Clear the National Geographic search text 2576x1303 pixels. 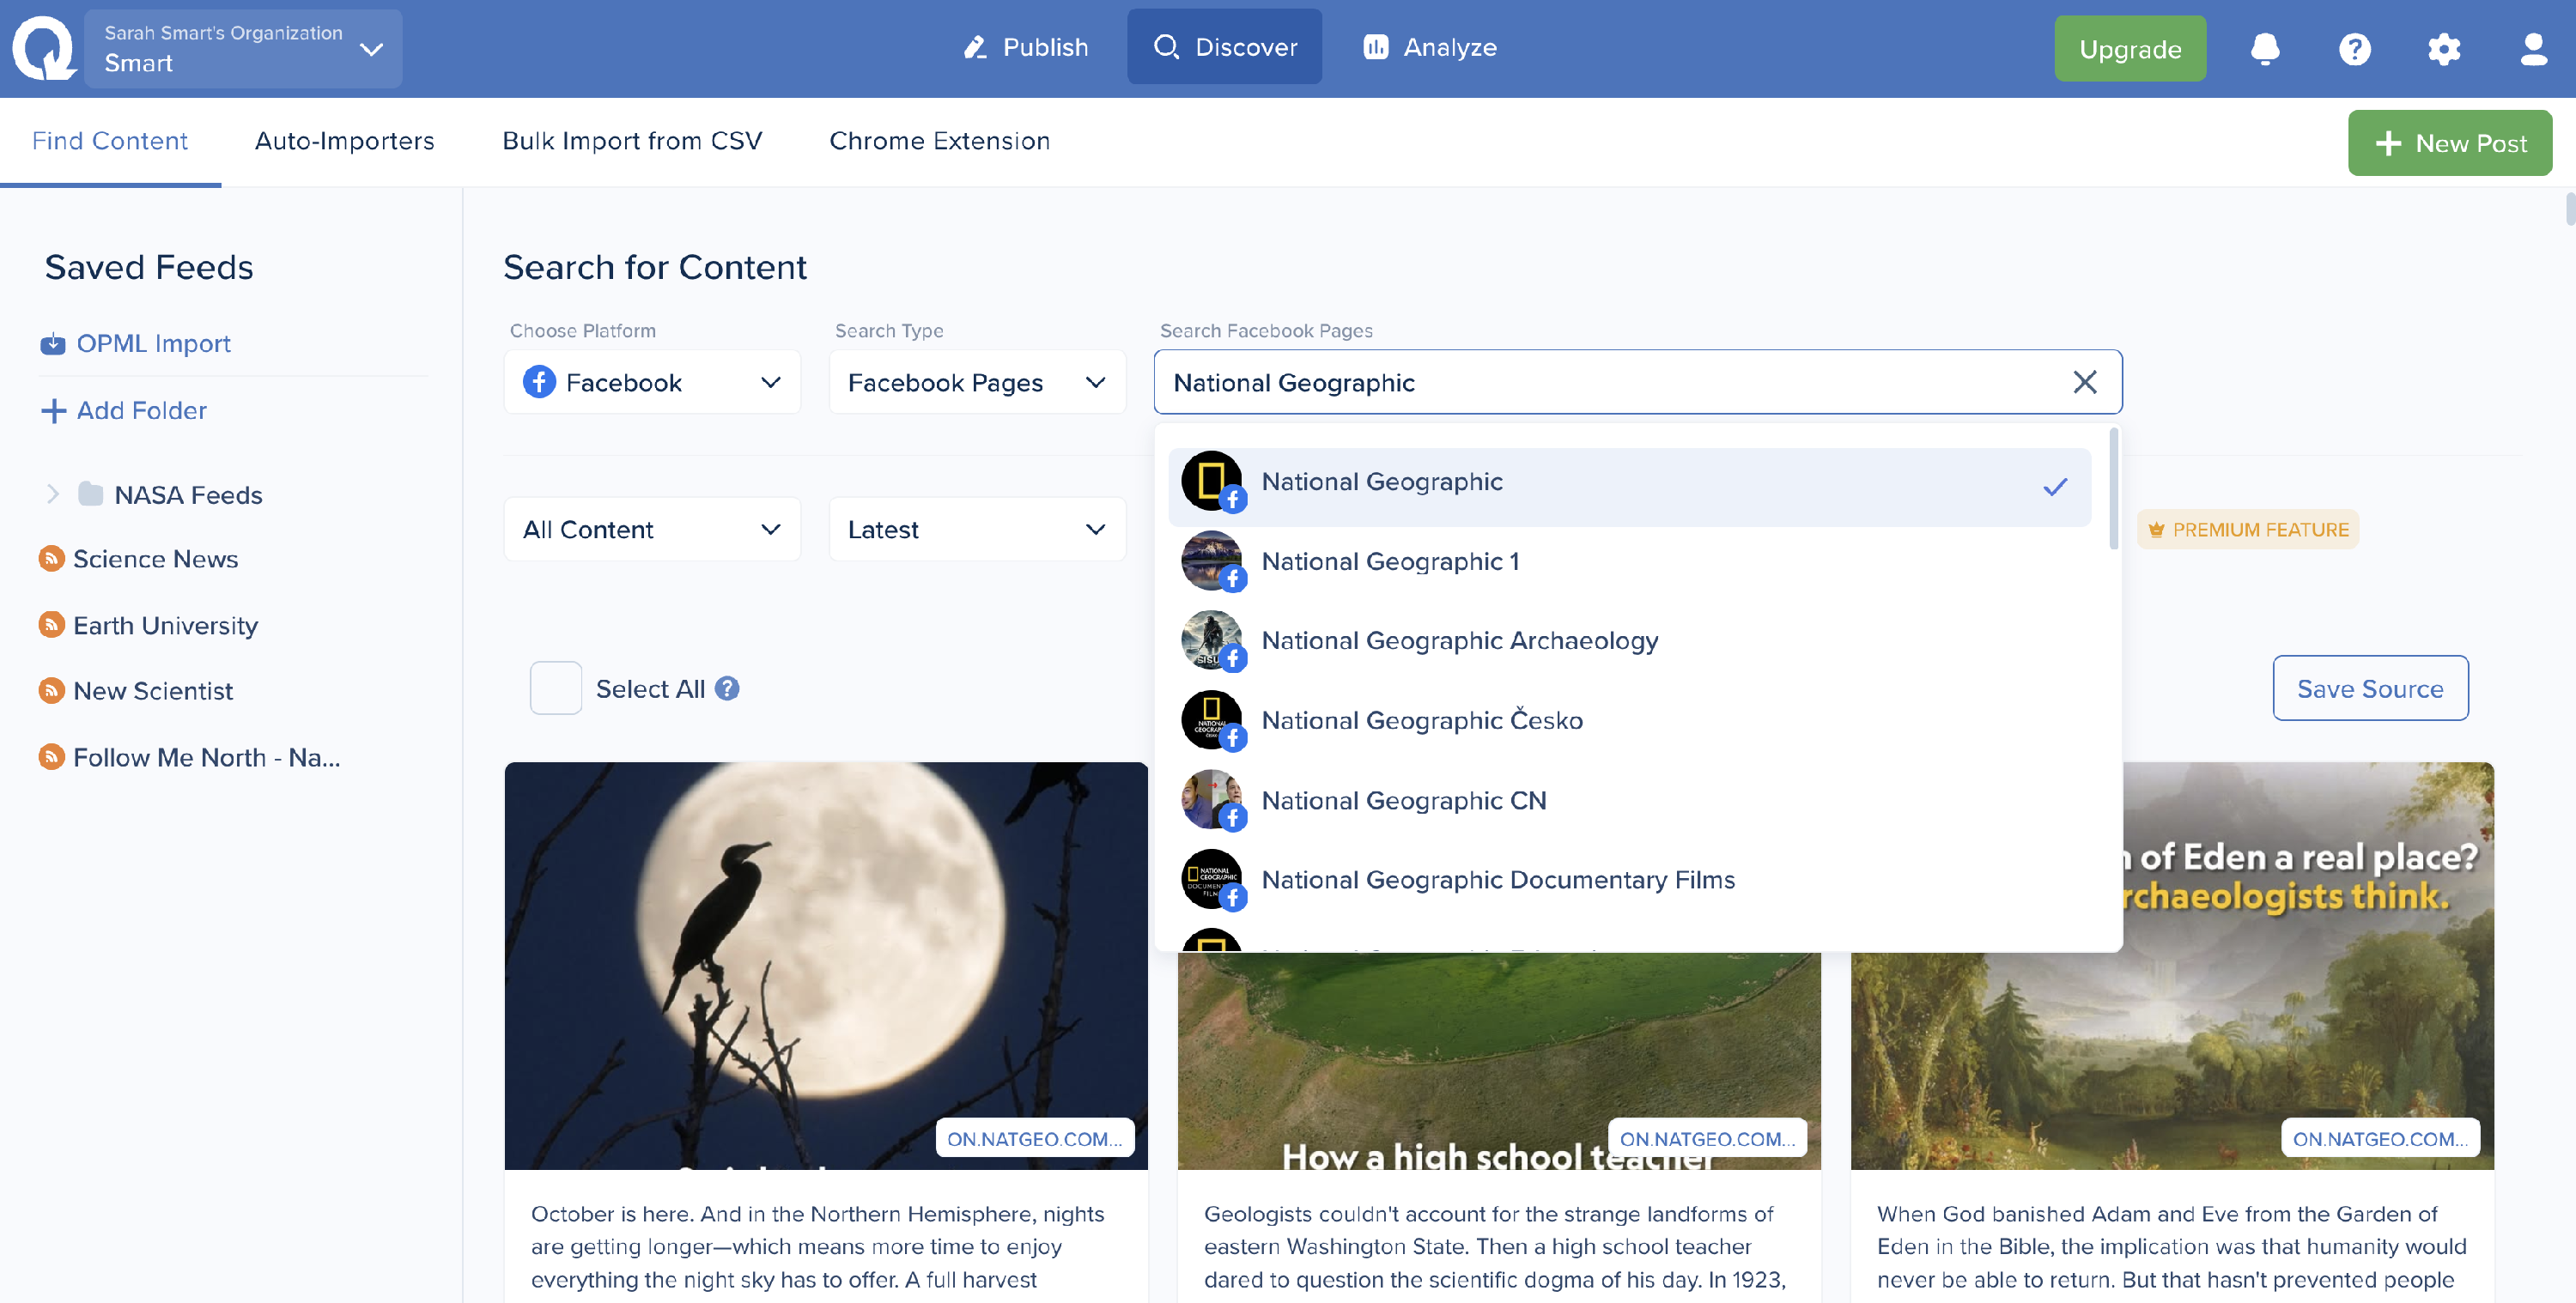click(x=2084, y=382)
